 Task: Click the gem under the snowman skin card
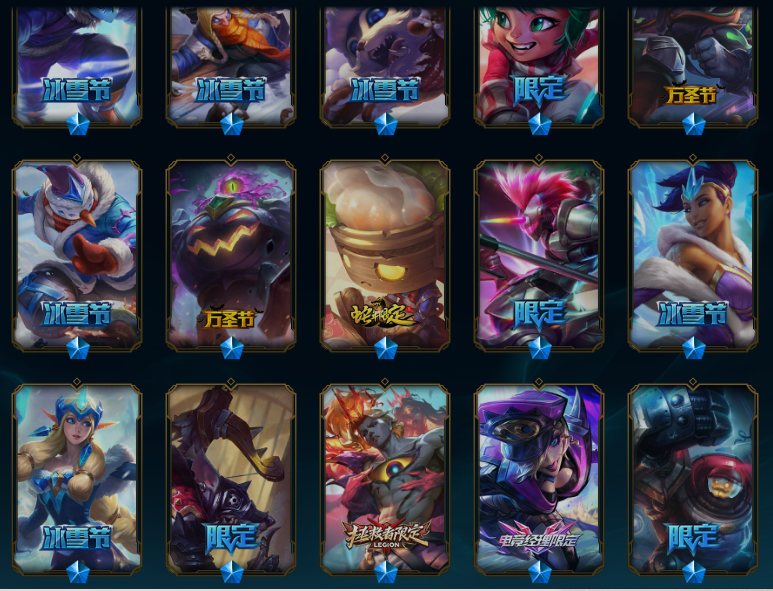77,348
